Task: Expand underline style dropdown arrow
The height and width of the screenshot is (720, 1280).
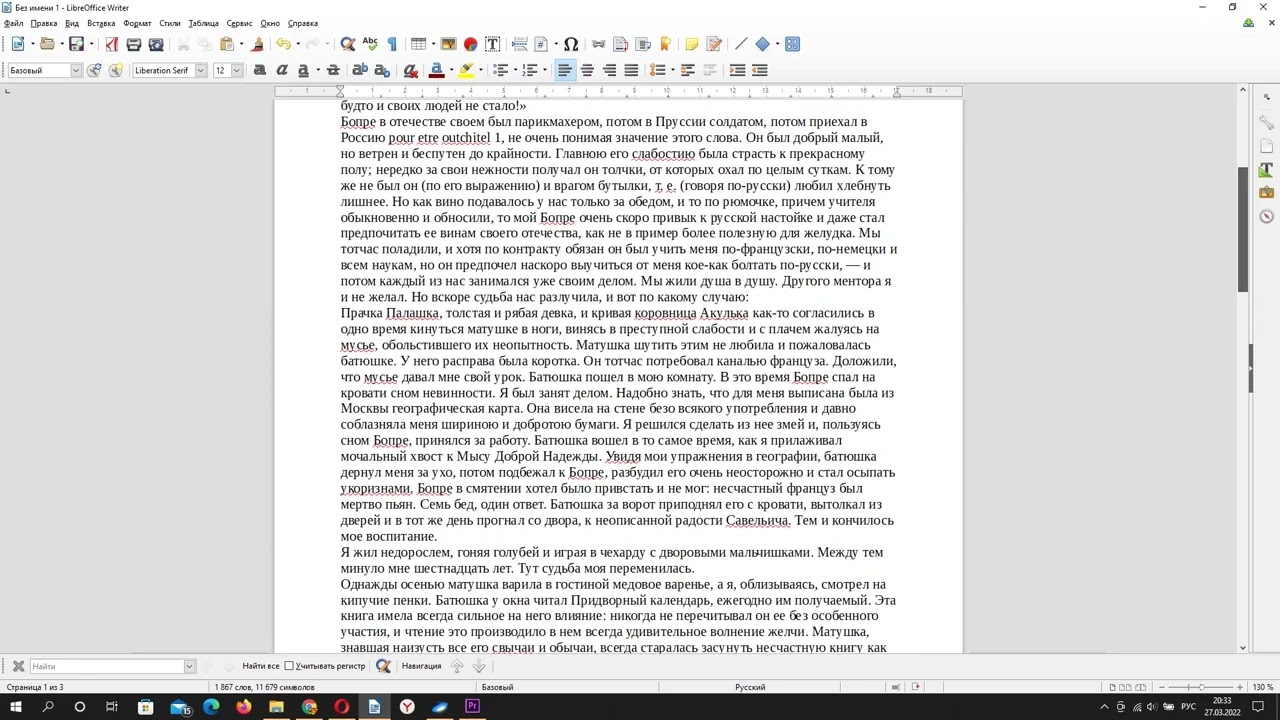Action: tap(318, 70)
